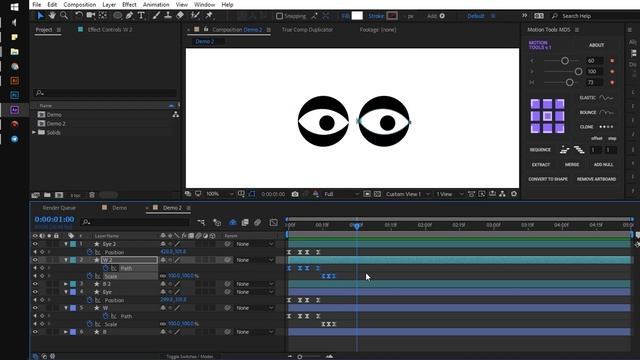The height and width of the screenshot is (360, 640).
Task: Select the Rotation tool
Action: click(x=78, y=16)
